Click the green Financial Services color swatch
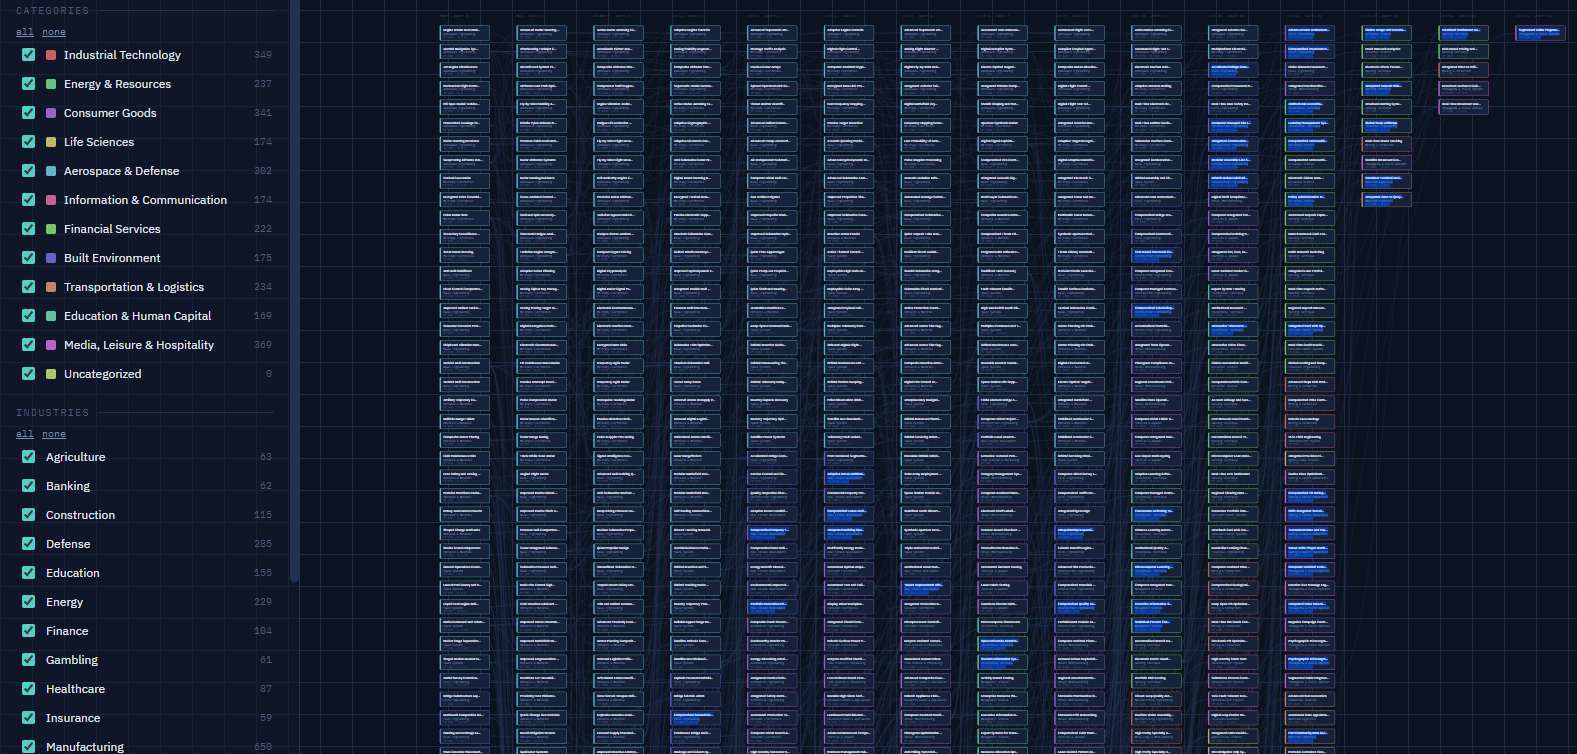 (x=51, y=229)
